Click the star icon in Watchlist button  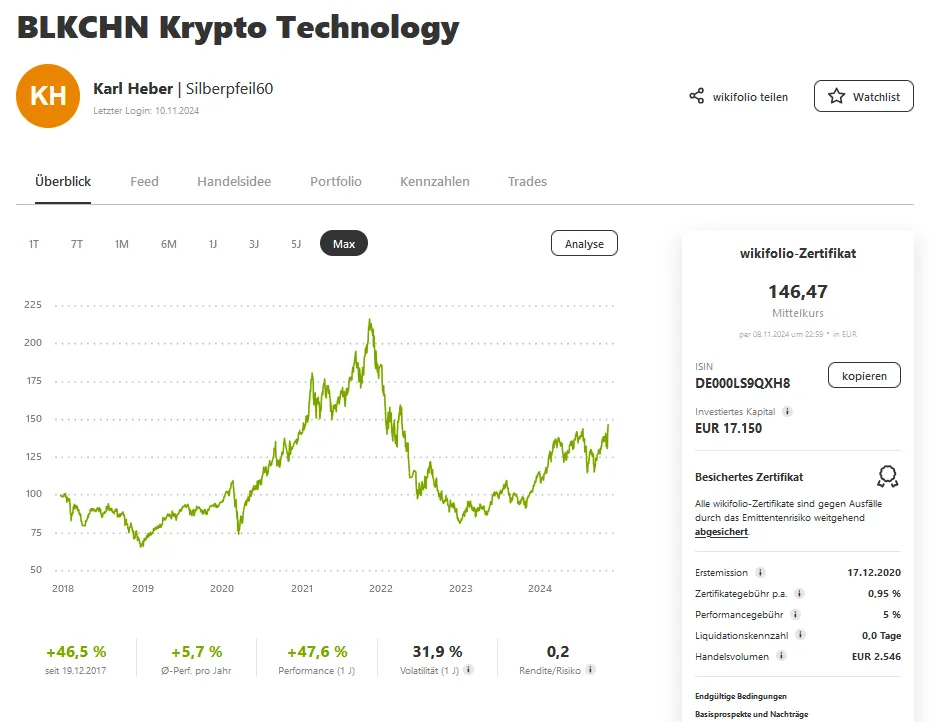coord(837,96)
